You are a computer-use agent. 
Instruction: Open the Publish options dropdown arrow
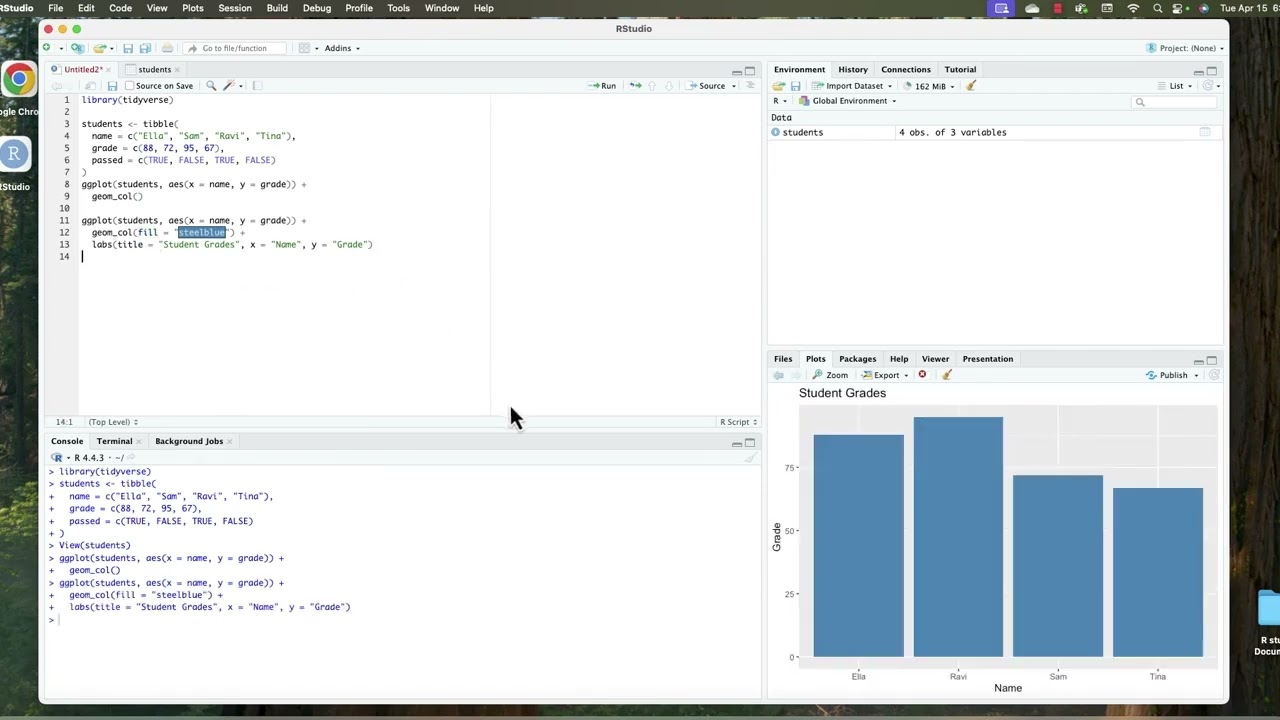pos(1196,375)
